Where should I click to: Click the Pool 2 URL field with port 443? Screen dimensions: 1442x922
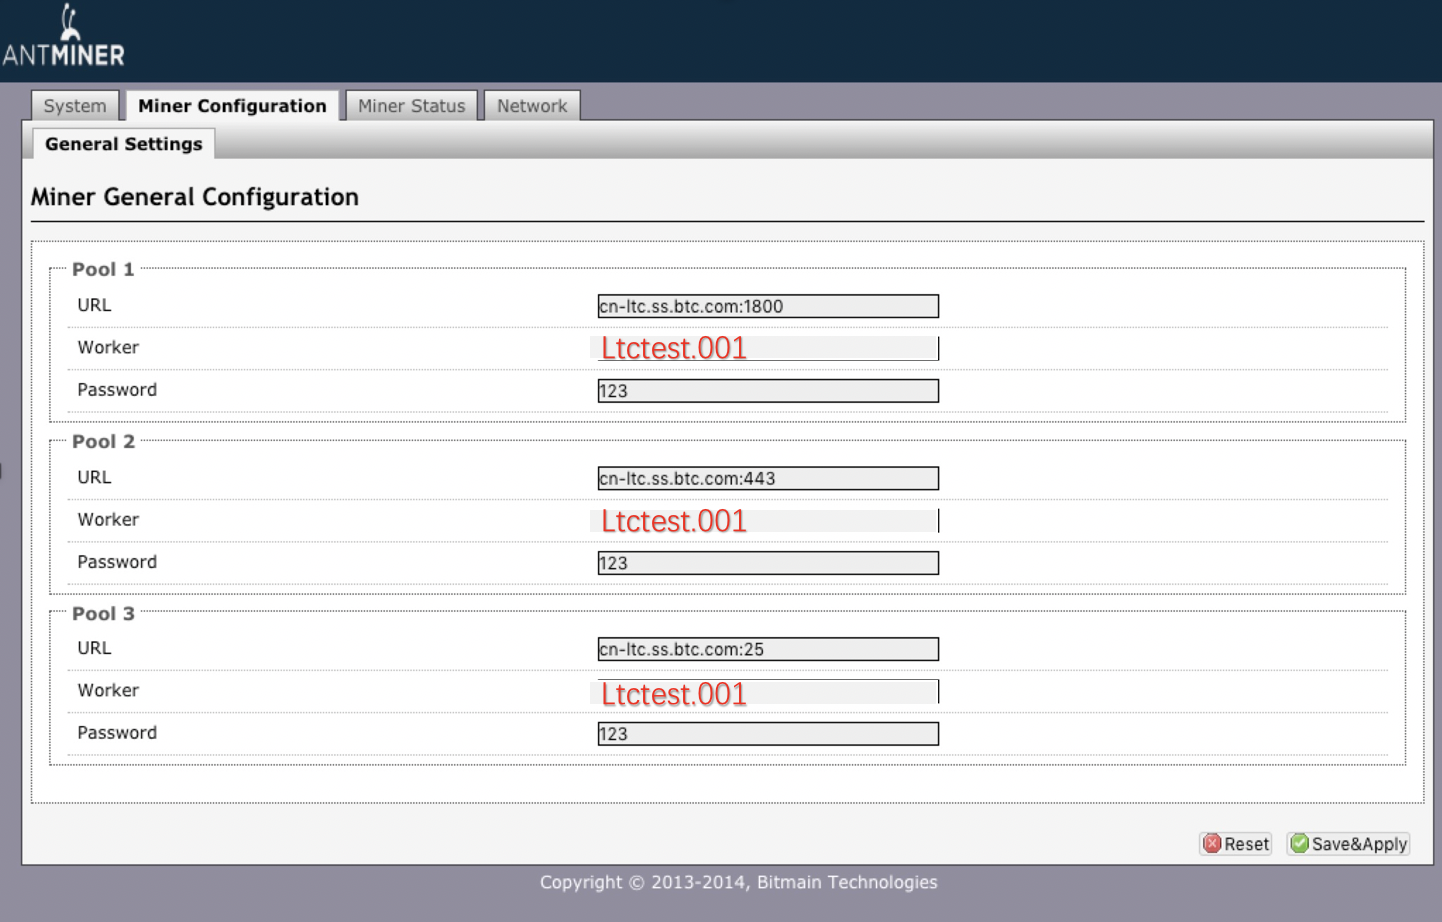tap(767, 478)
